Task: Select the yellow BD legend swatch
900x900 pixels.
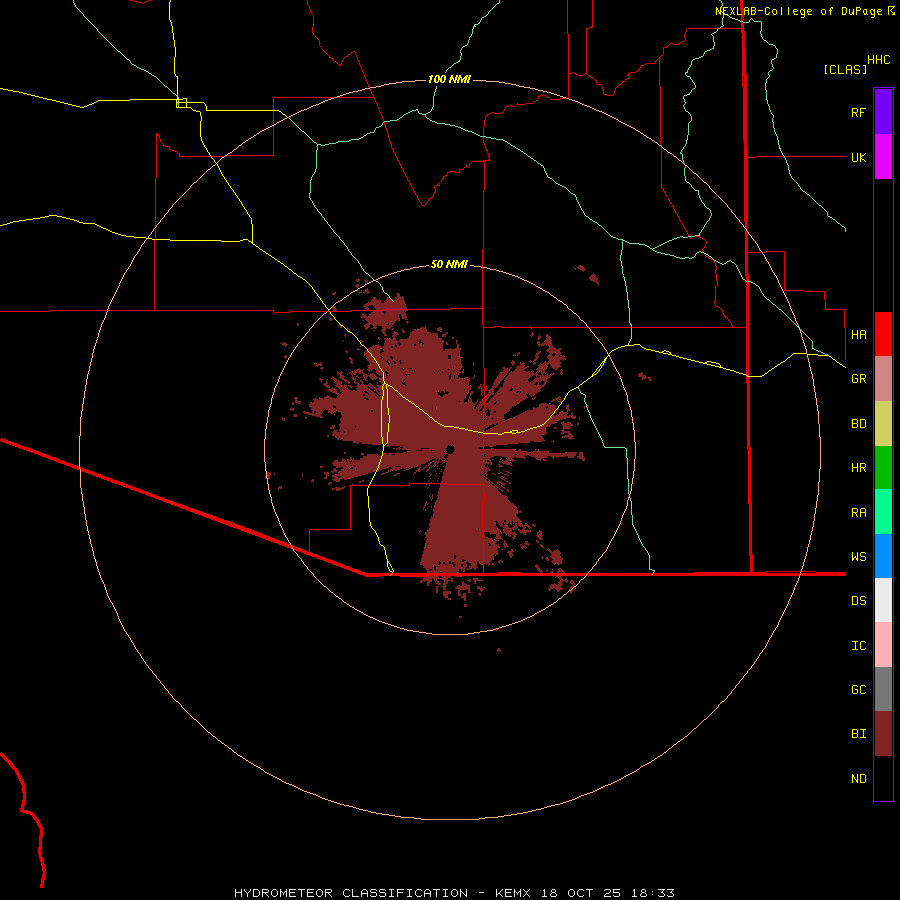Action: point(883,423)
